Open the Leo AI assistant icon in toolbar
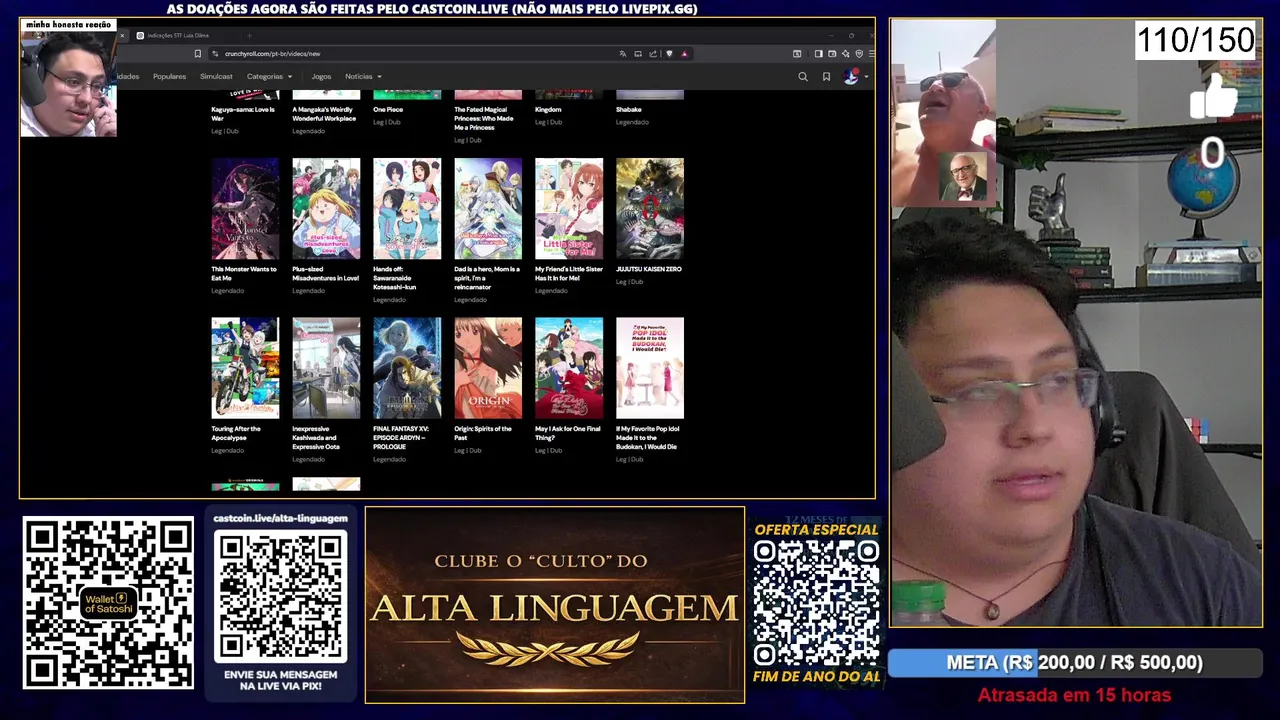The width and height of the screenshot is (1280, 720). click(x=846, y=54)
